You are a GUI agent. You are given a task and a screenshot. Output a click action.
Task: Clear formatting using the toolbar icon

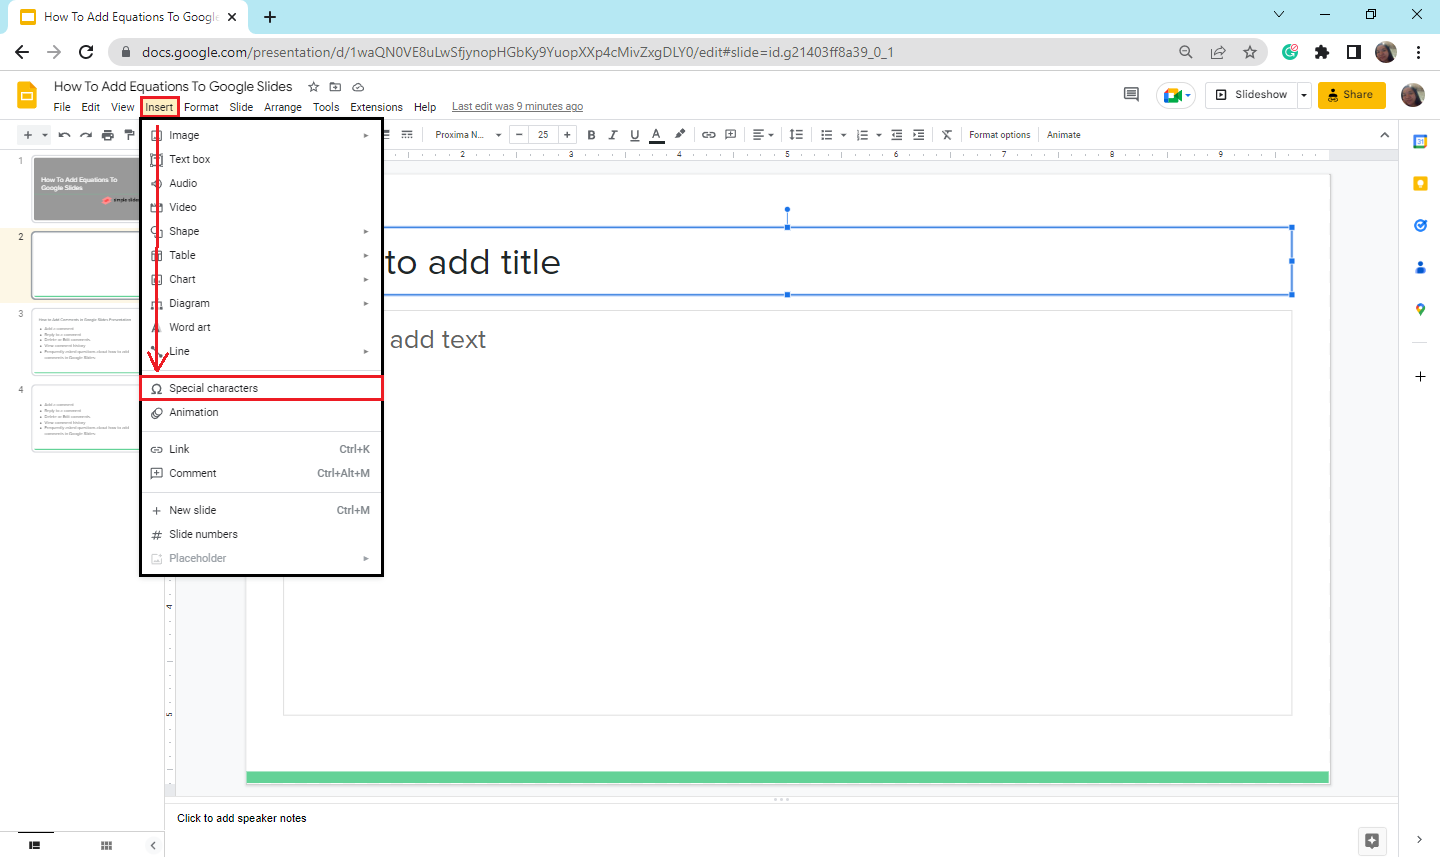point(946,134)
